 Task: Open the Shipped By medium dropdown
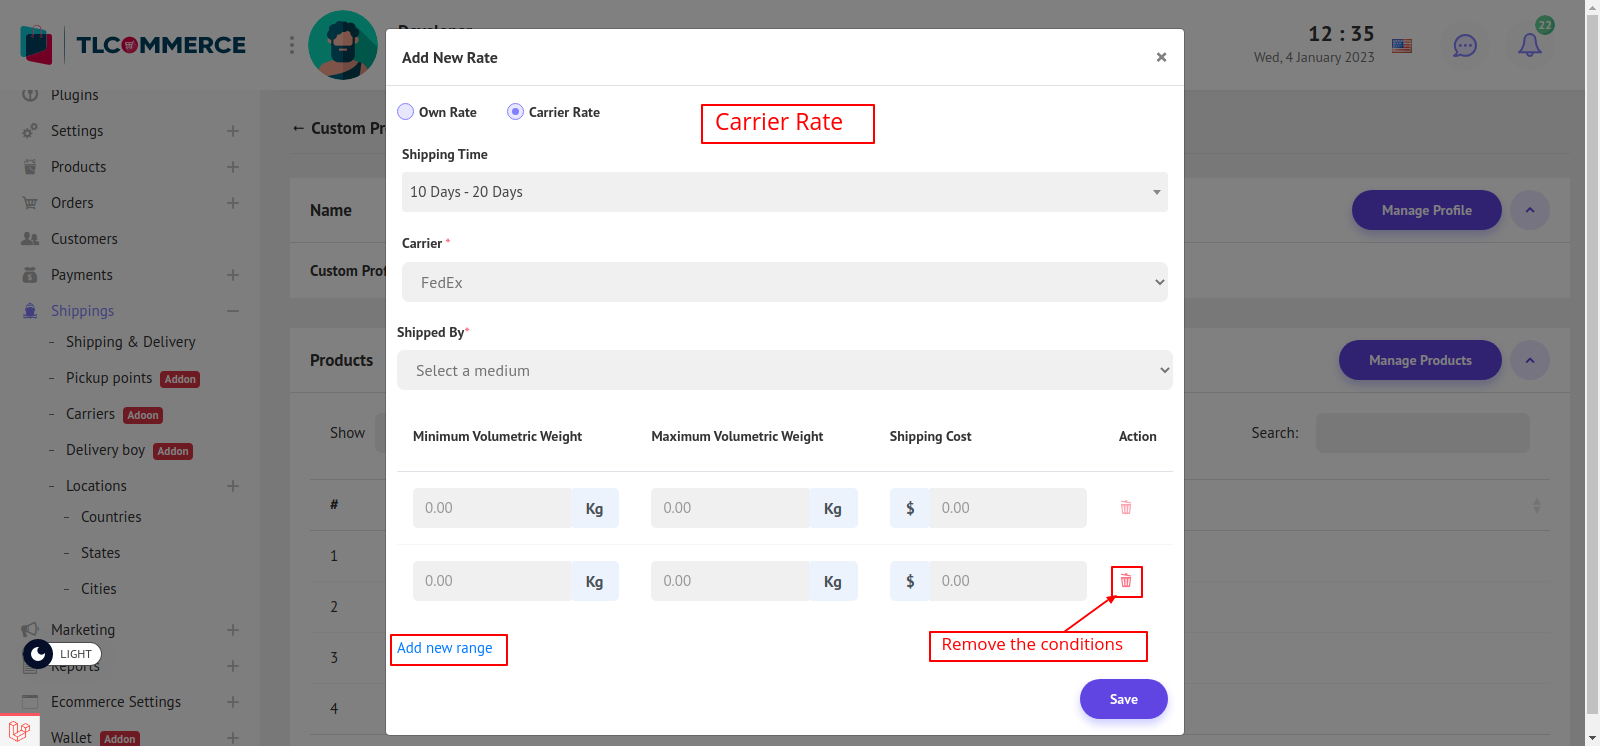pyautogui.click(x=784, y=370)
